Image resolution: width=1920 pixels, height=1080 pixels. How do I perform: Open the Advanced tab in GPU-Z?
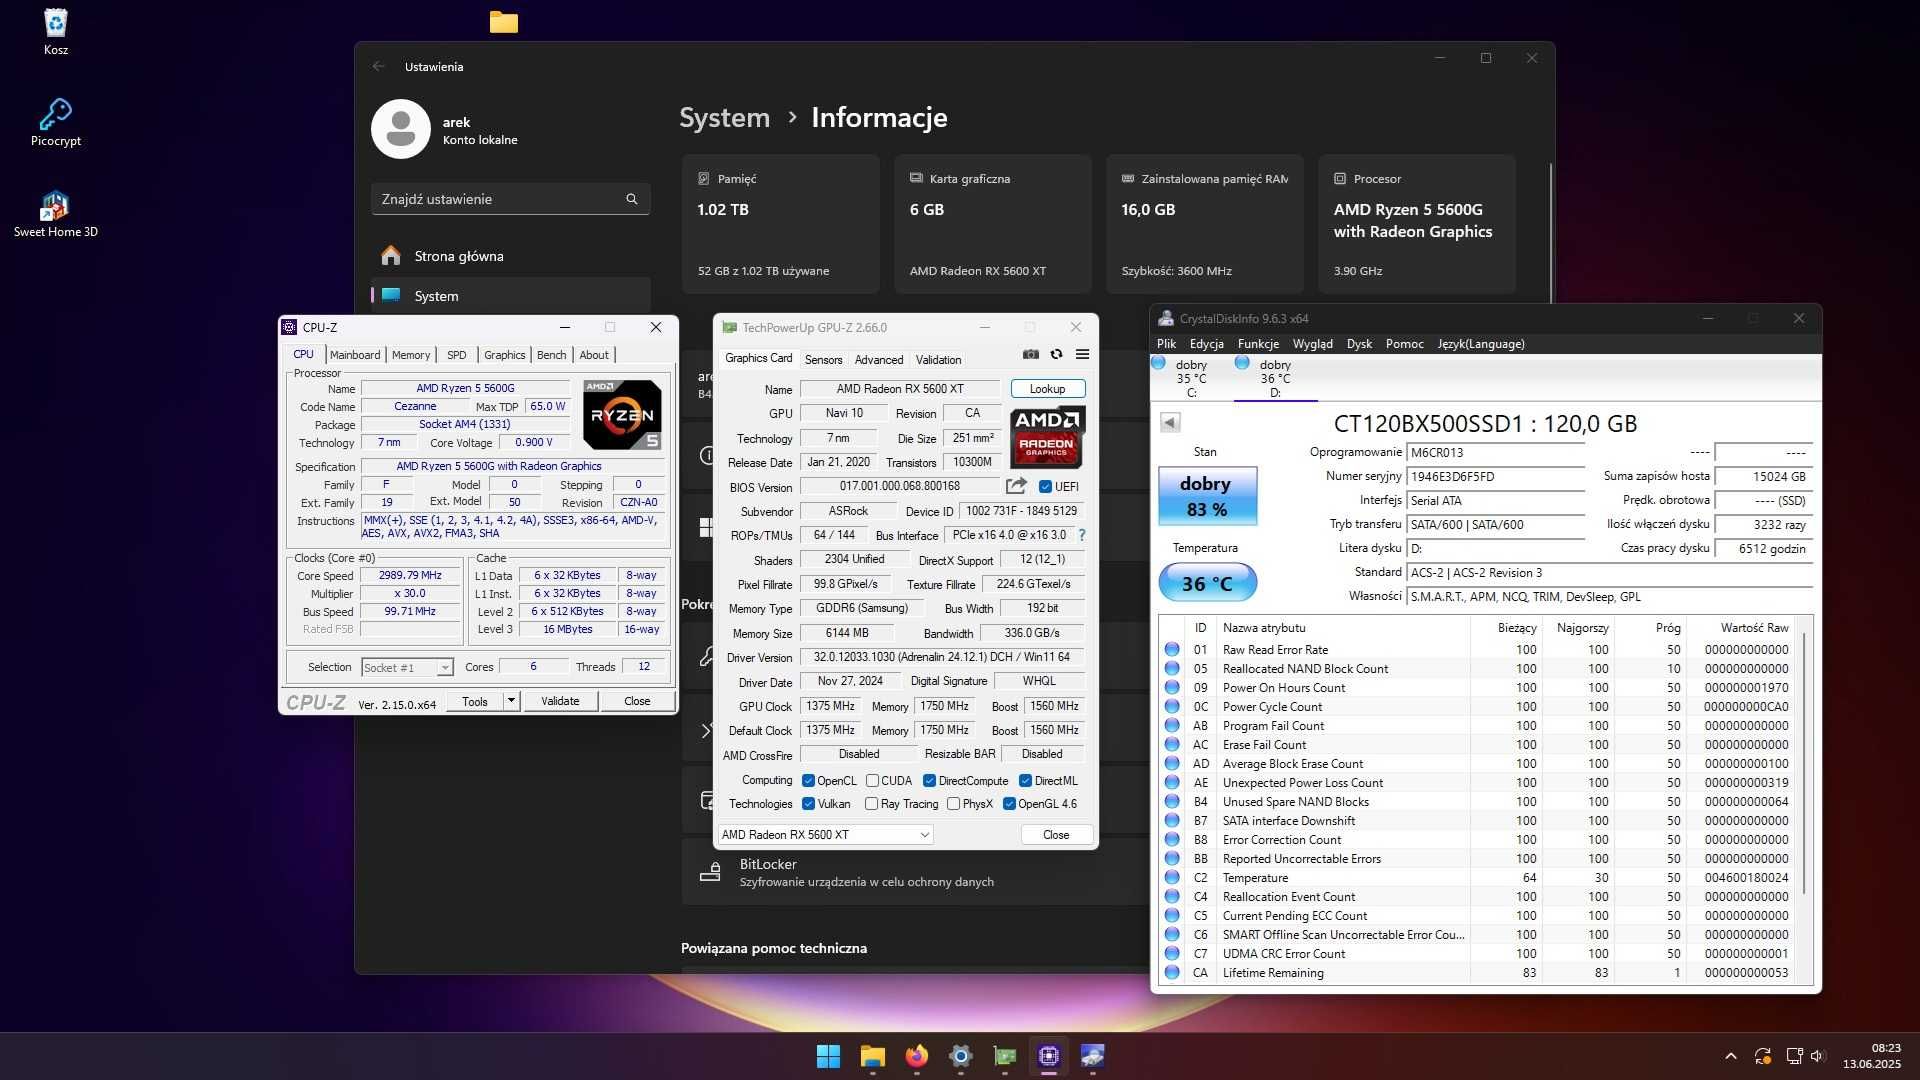[x=879, y=360]
